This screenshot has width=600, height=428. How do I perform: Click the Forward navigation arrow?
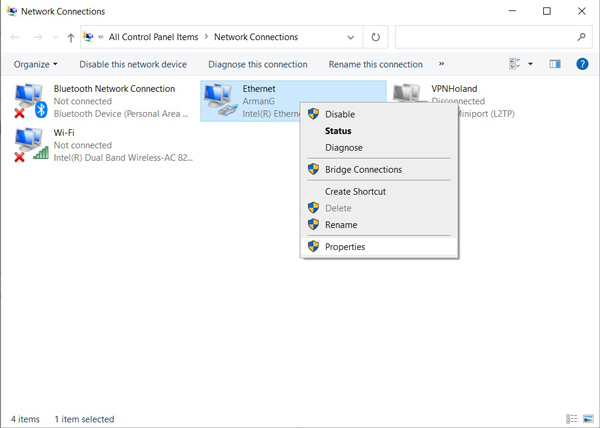(x=38, y=37)
